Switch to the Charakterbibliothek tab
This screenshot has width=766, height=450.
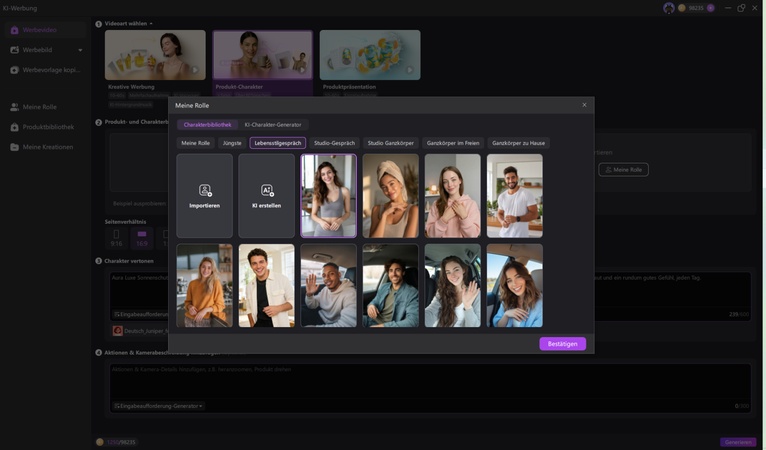(x=207, y=125)
